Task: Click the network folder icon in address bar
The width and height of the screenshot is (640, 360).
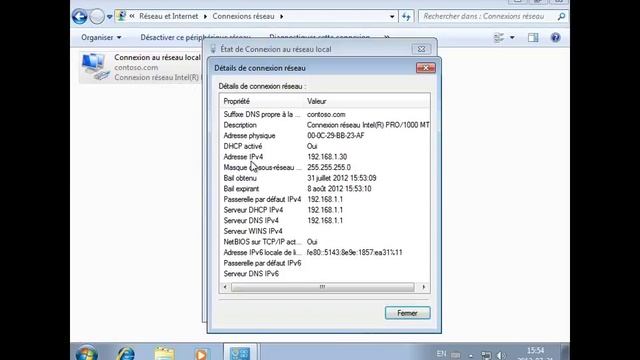Action: coord(121,16)
